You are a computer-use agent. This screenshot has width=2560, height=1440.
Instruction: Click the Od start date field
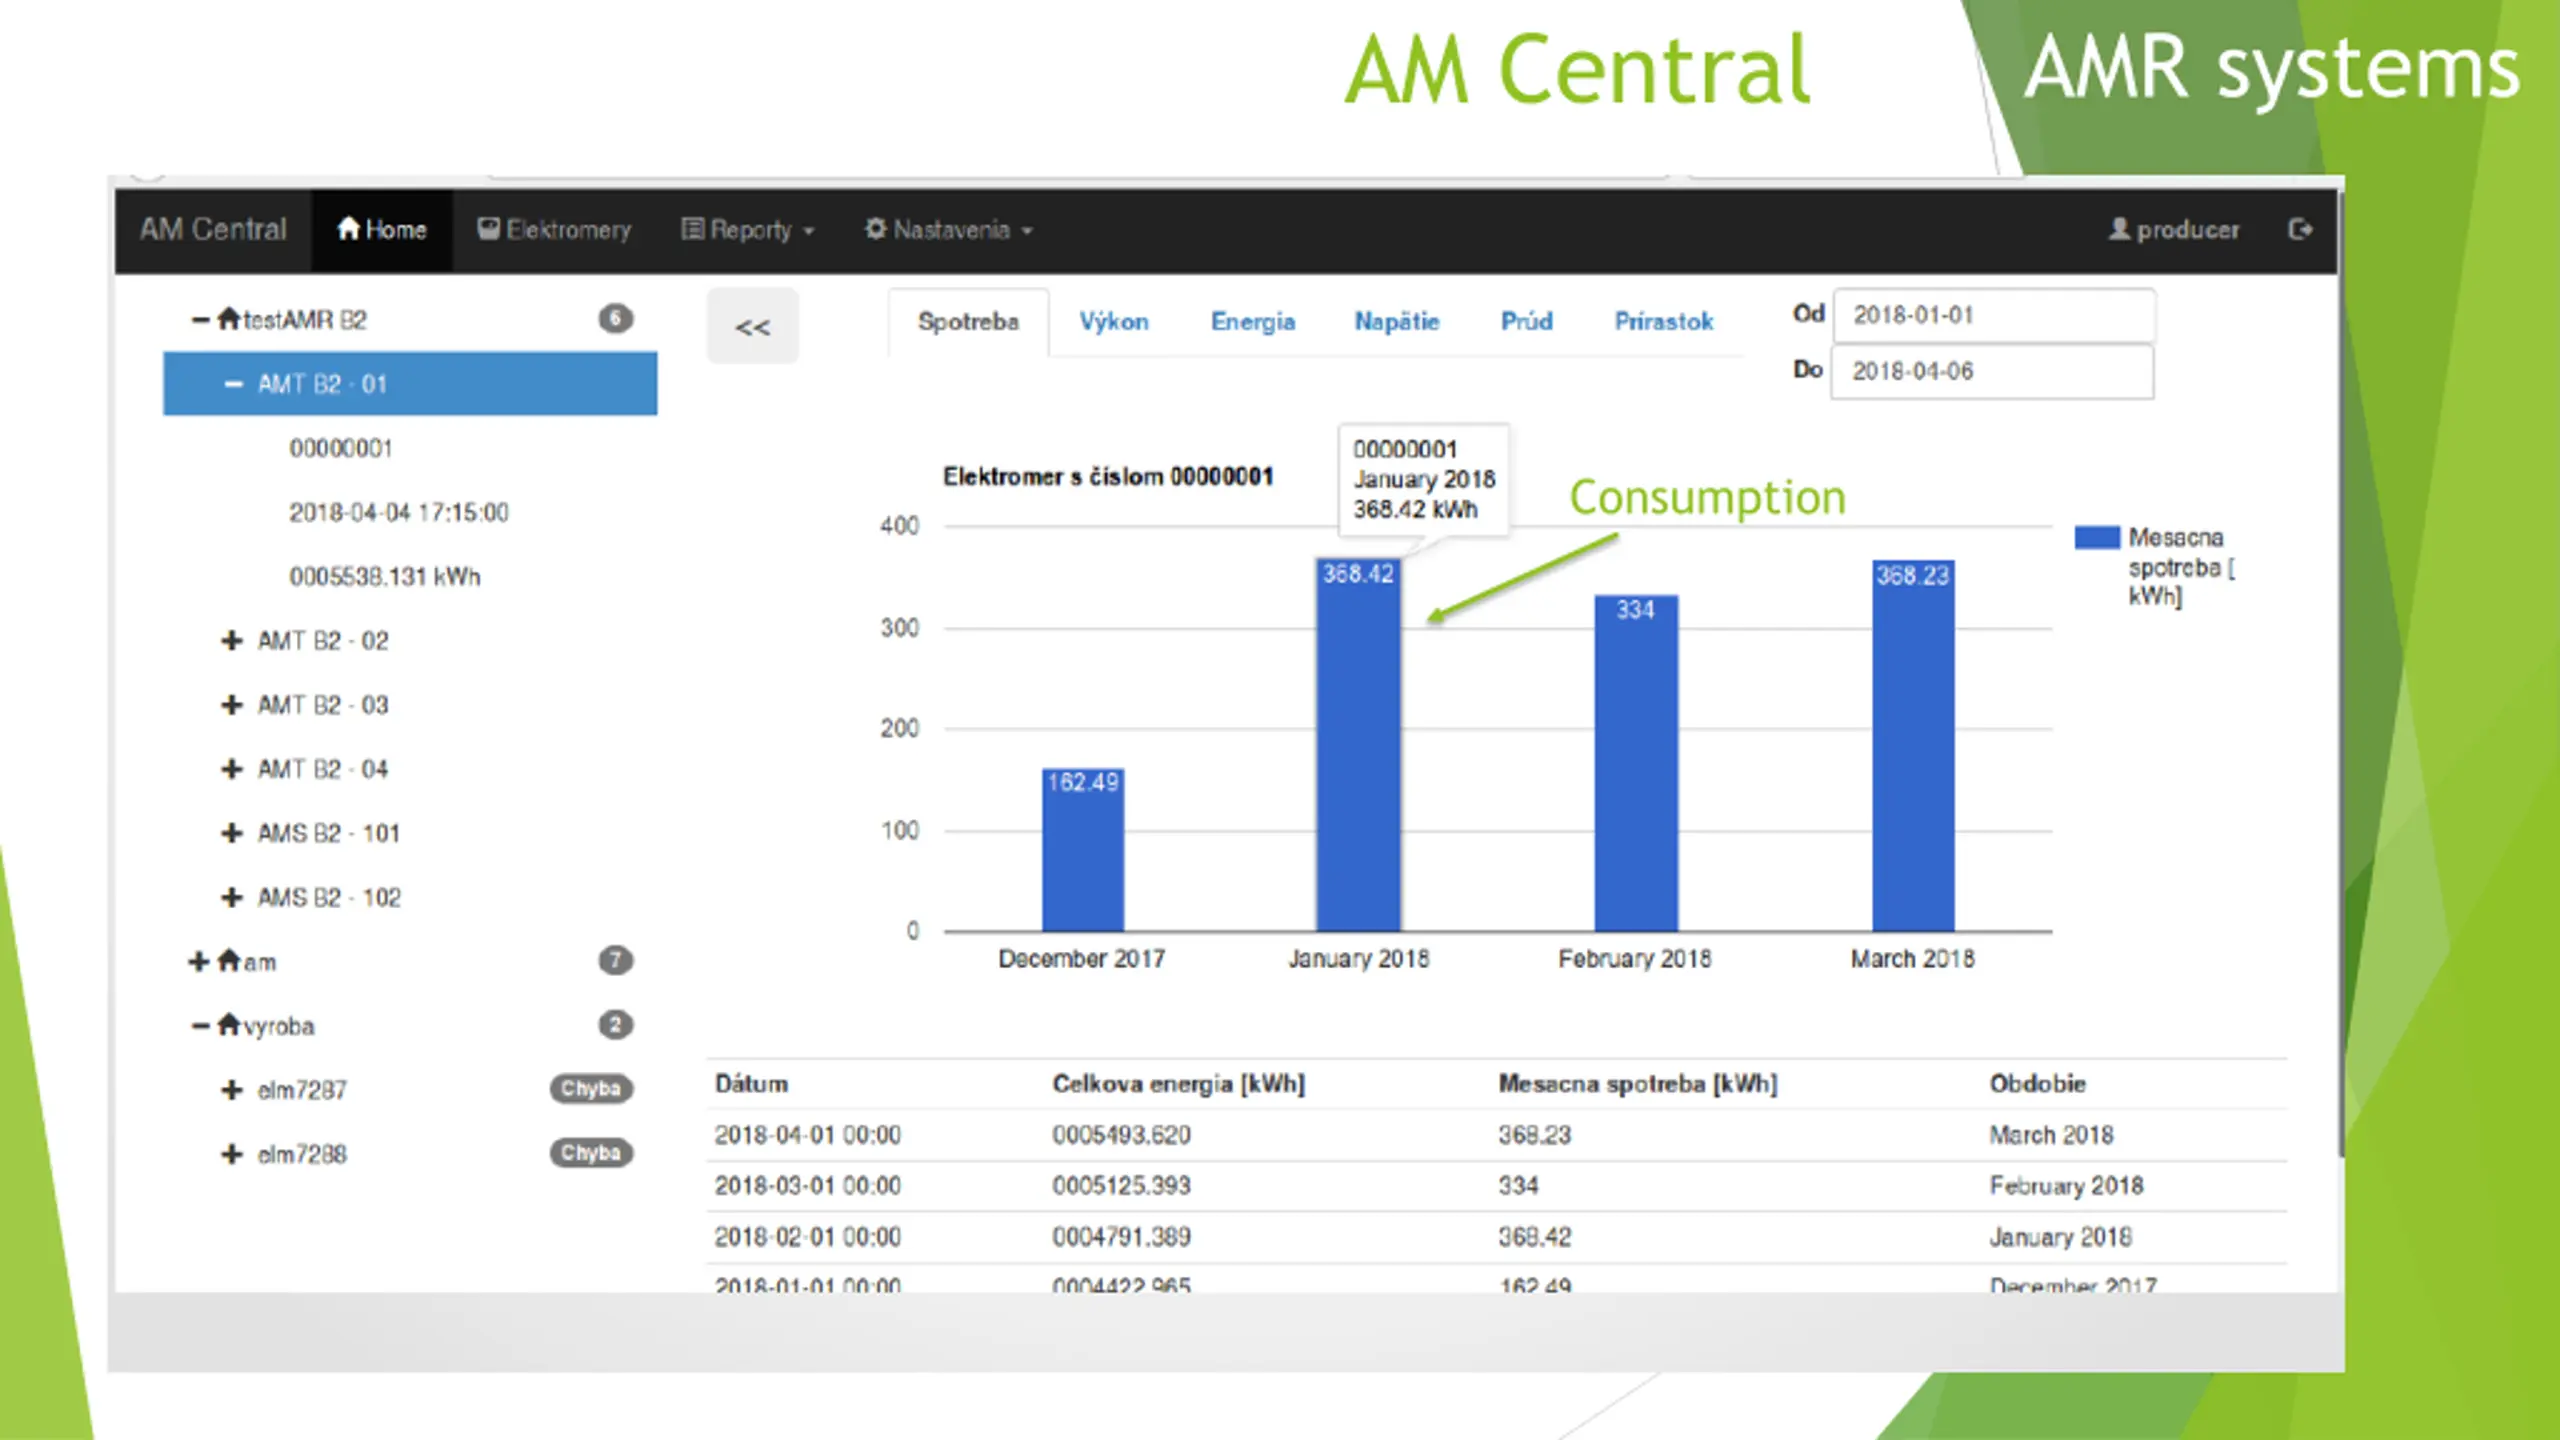[x=1994, y=315]
